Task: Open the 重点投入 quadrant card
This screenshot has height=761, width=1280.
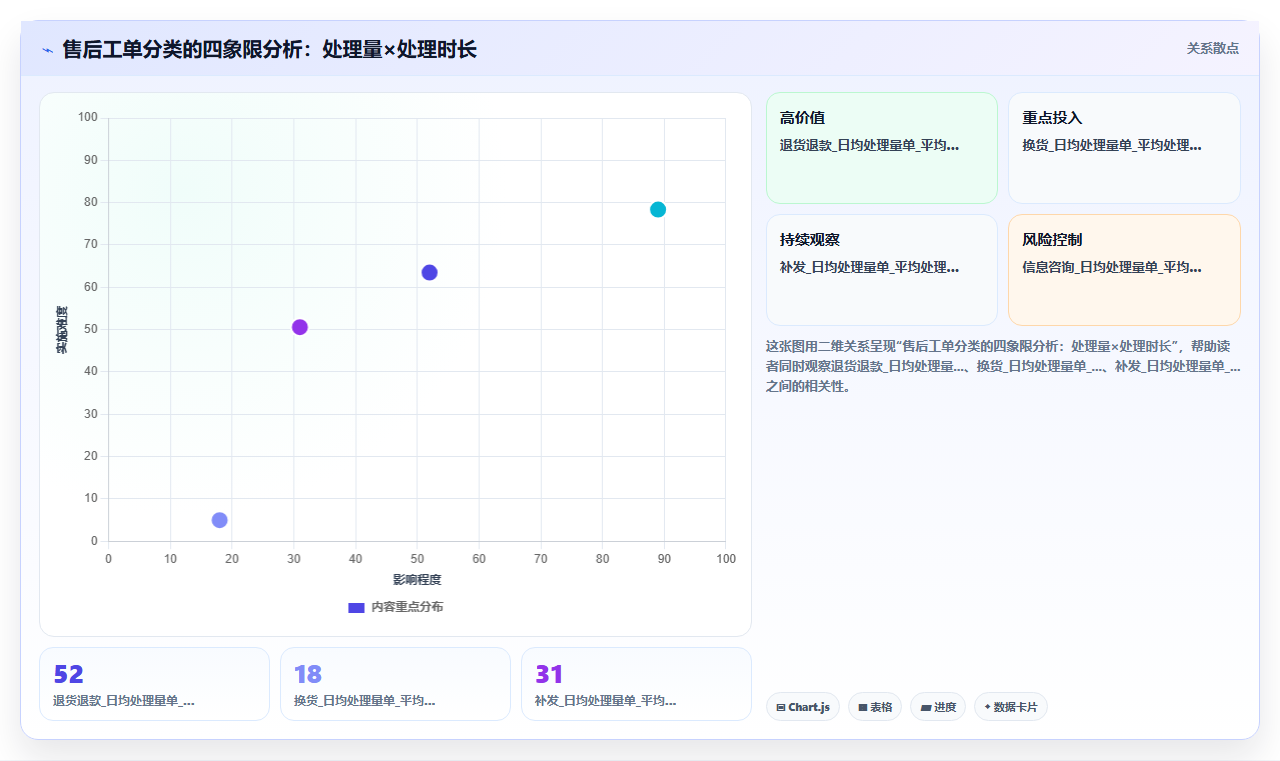Action: 1124,148
